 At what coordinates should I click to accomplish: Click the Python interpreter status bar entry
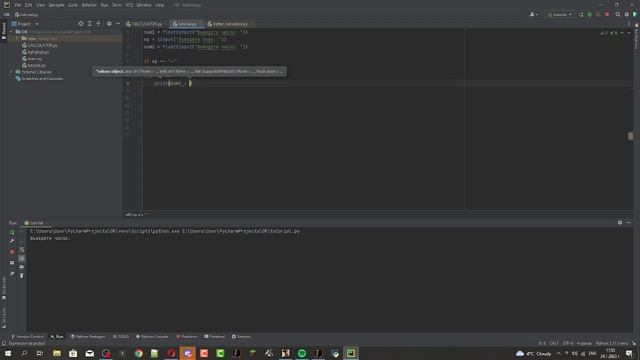pyautogui.click(x=611, y=344)
